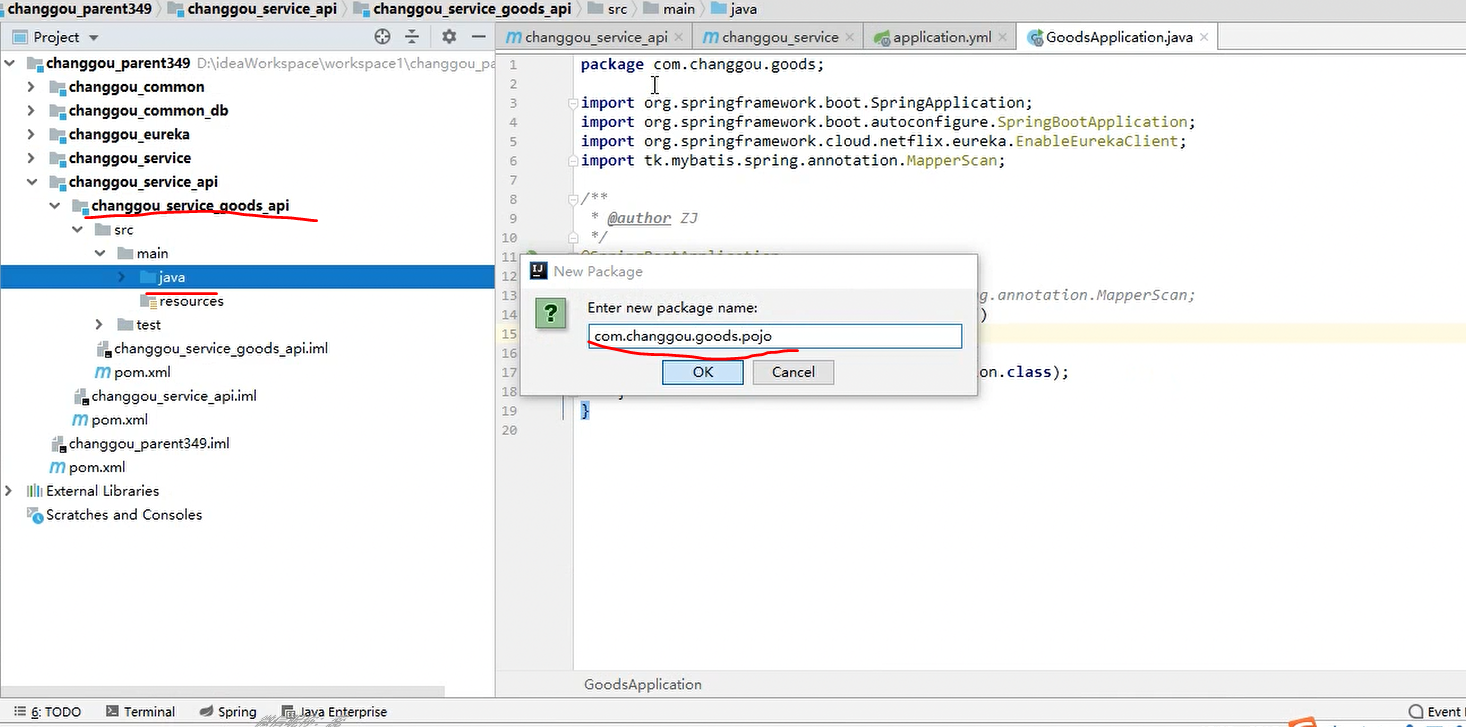This screenshot has width=1466, height=727.
Task: Click the changgou_eureka module folder icon
Action: (x=57, y=134)
